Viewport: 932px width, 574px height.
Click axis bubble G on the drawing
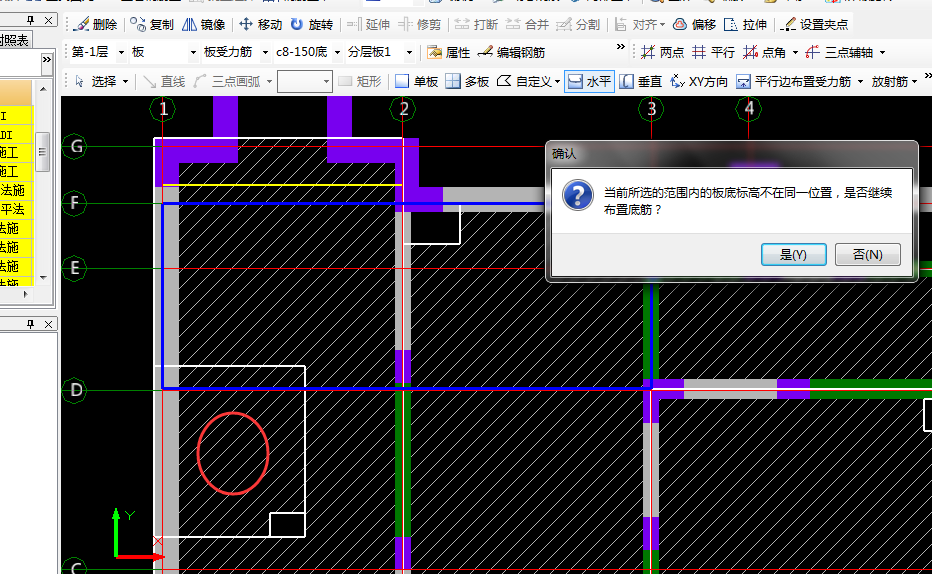click(76, 146)
